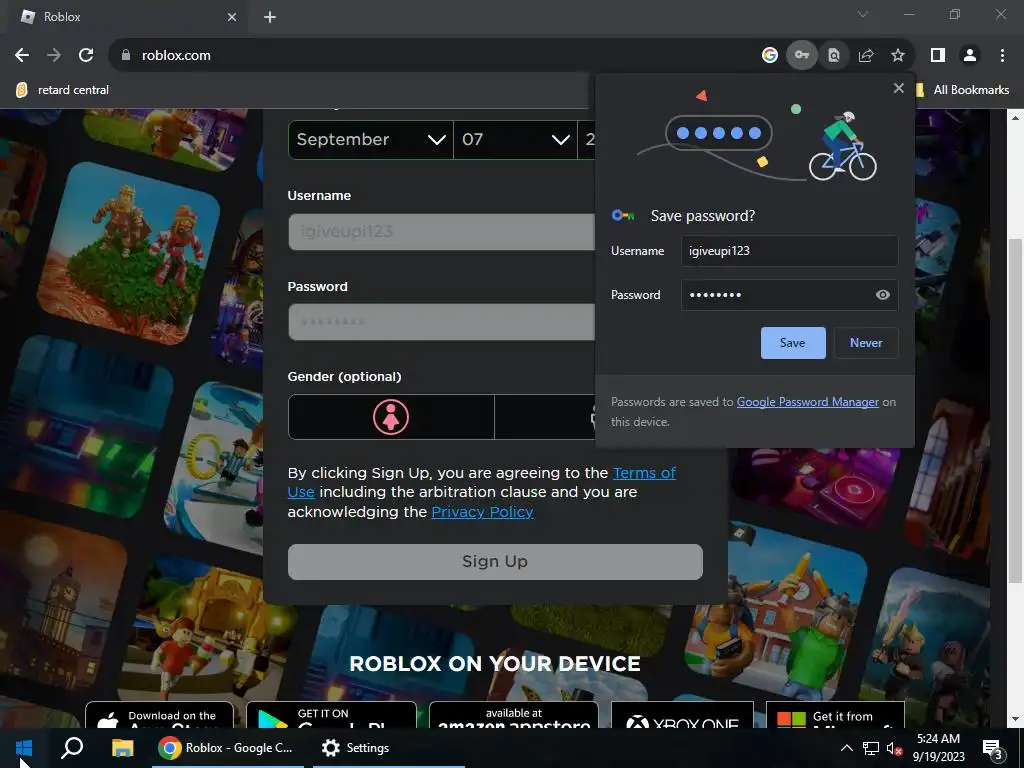Click the Roblox Password input field
This screenshot has width=1024, height=768.
pyautogui.click(x=441, y=322)
